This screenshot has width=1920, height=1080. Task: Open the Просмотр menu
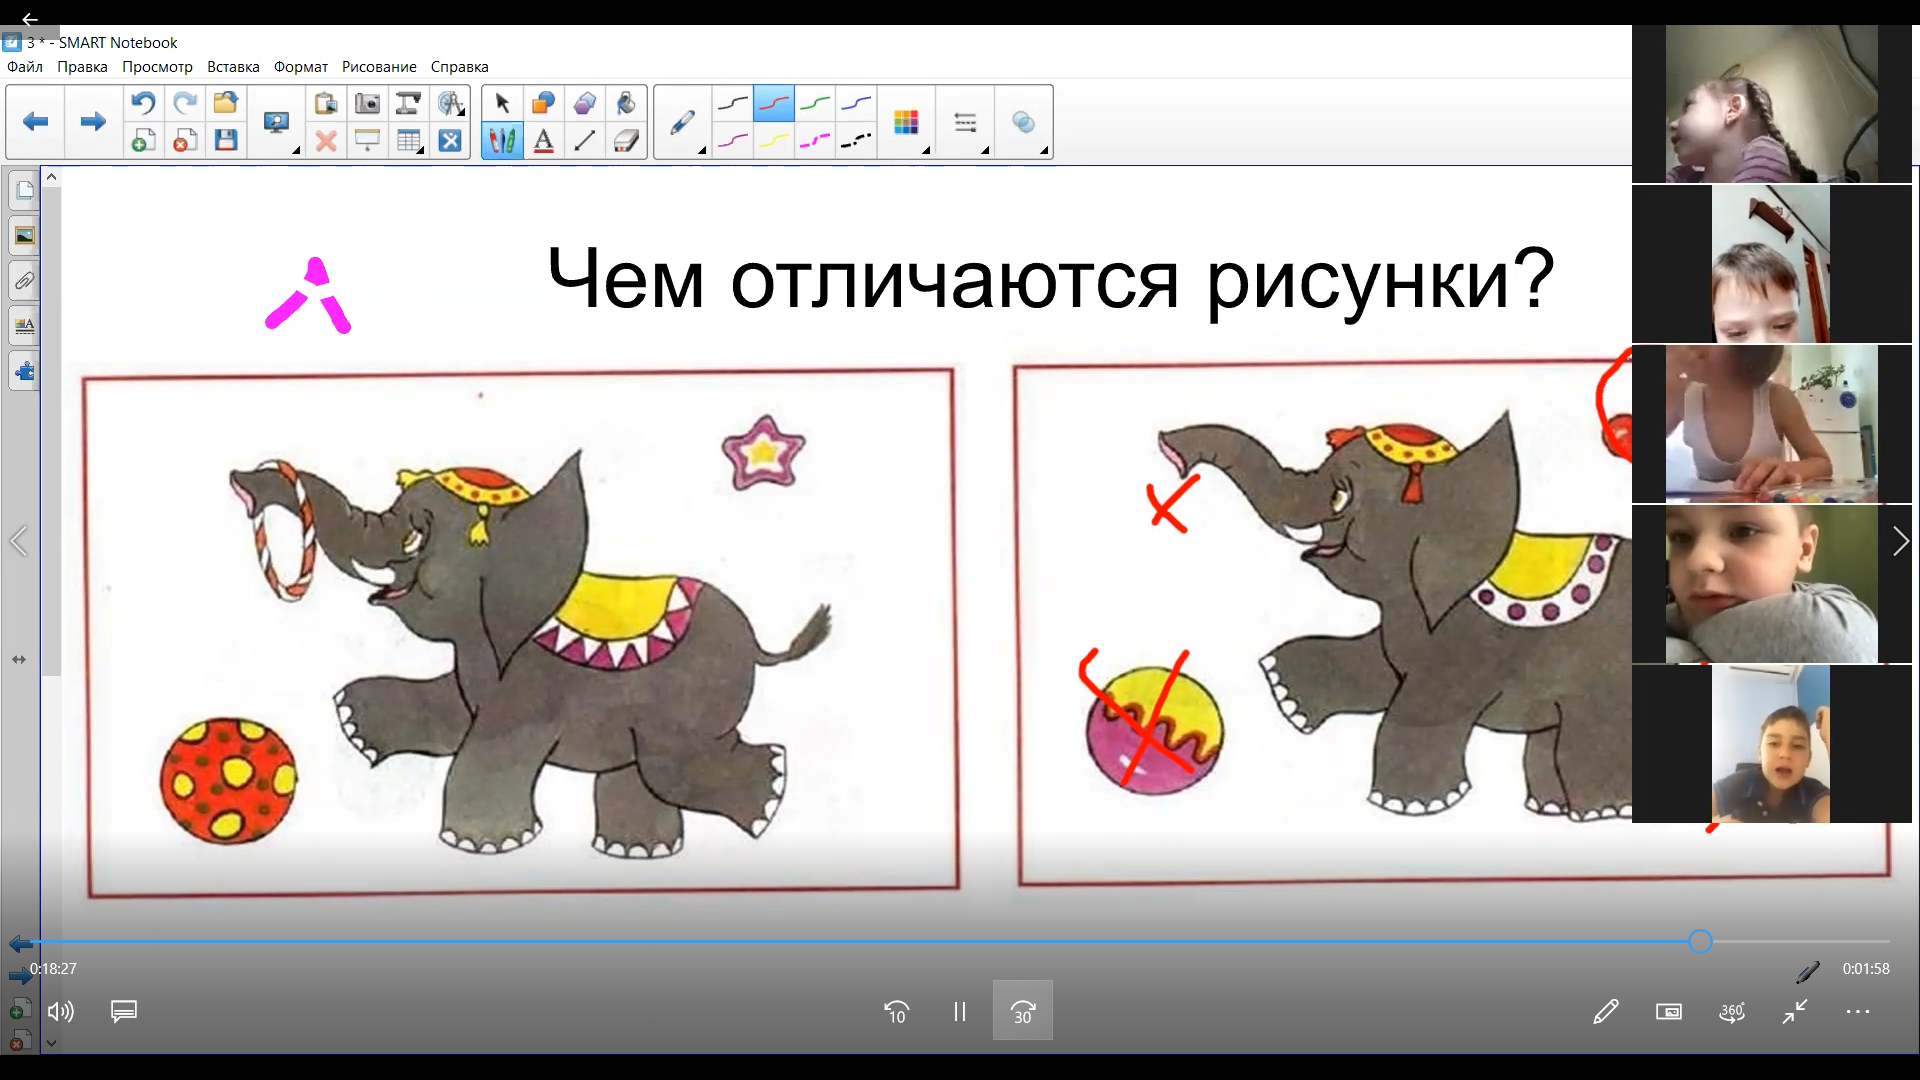pos(157,67)
